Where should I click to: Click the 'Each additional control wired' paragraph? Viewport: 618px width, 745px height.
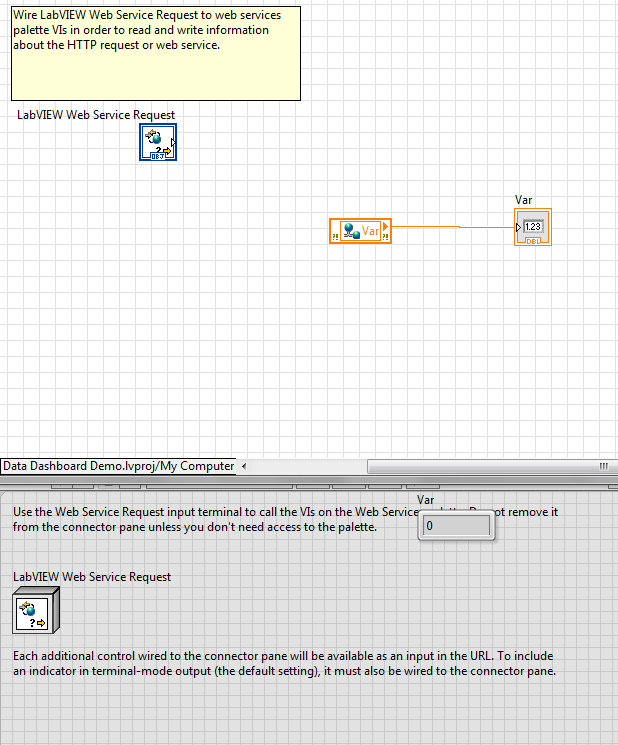[284, 663]
